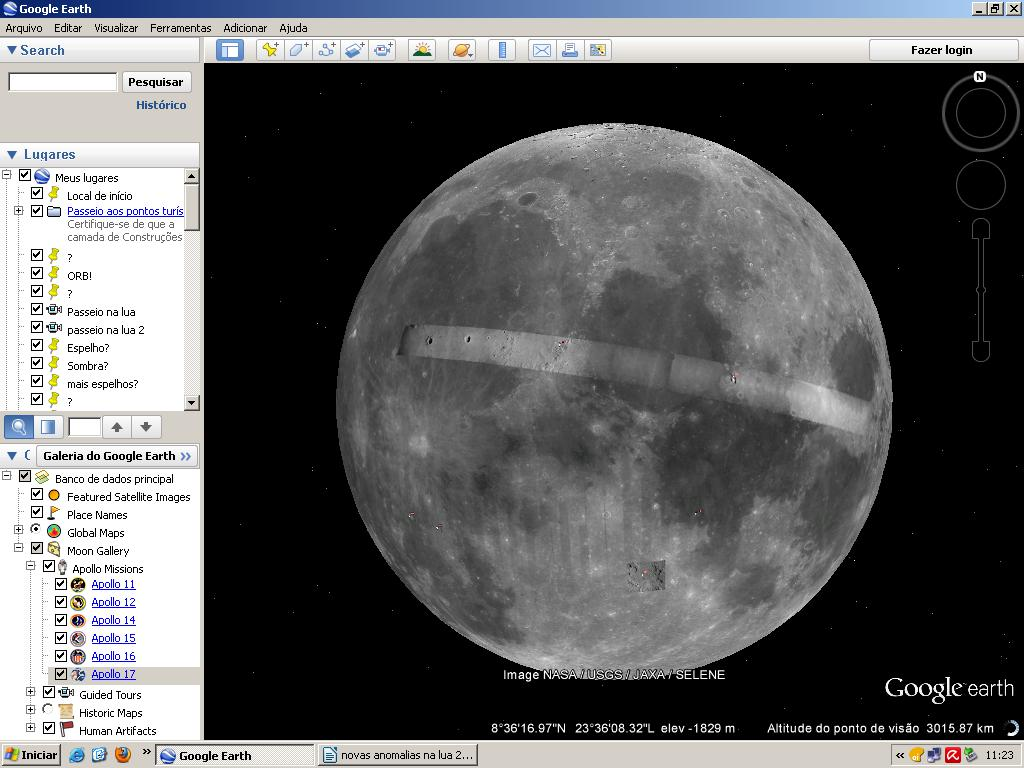Viewport: 1024px width, 768px height.
Task: Email the current view
Action: [541, 50]
